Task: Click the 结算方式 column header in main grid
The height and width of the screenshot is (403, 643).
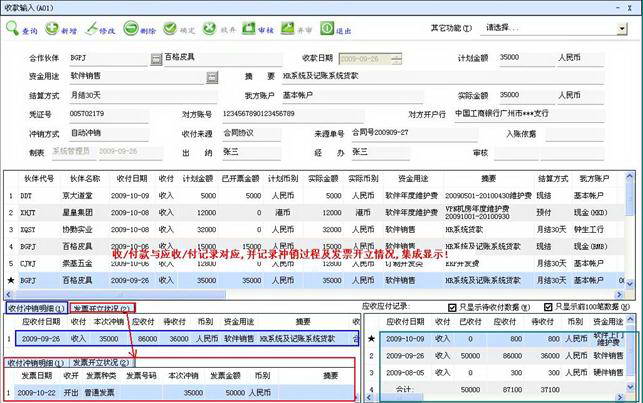Action: 552,179
